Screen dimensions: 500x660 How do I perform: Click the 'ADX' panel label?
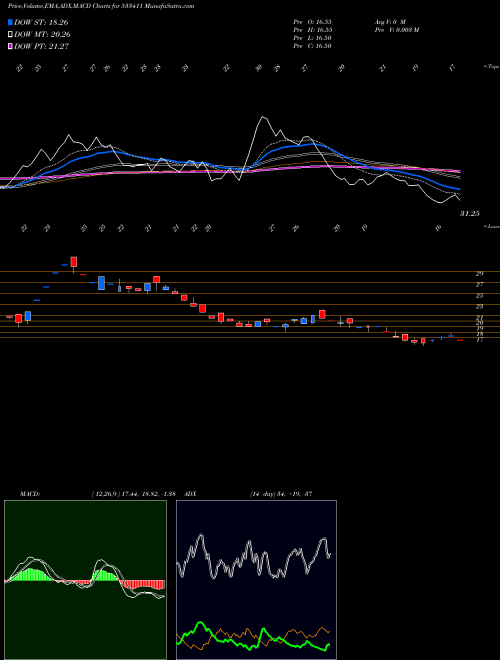coord(191,494)
